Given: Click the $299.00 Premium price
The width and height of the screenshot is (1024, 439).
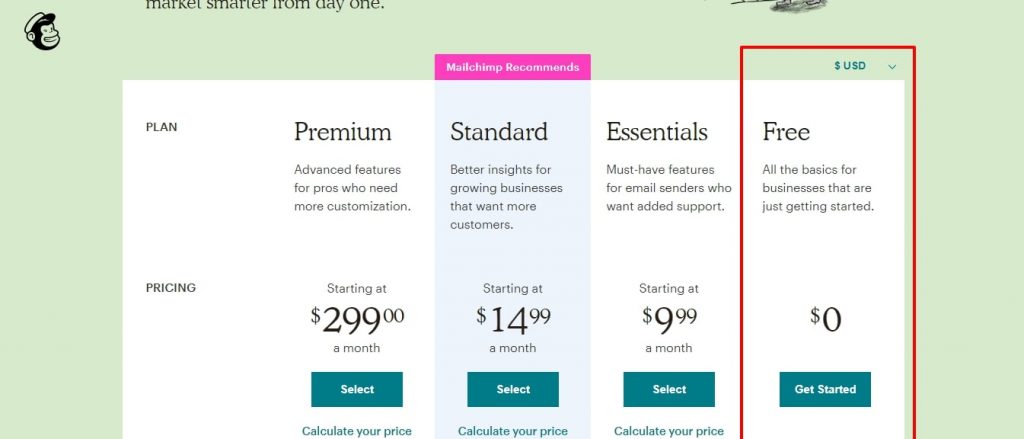Looking at the screenshot, I should point(357,320).
